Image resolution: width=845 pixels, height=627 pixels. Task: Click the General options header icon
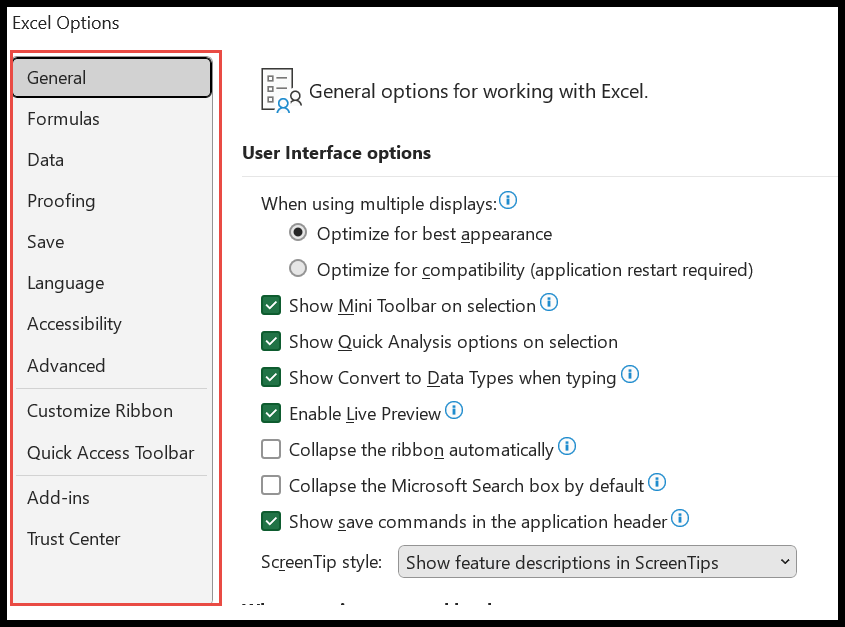[x=281, y=91]
